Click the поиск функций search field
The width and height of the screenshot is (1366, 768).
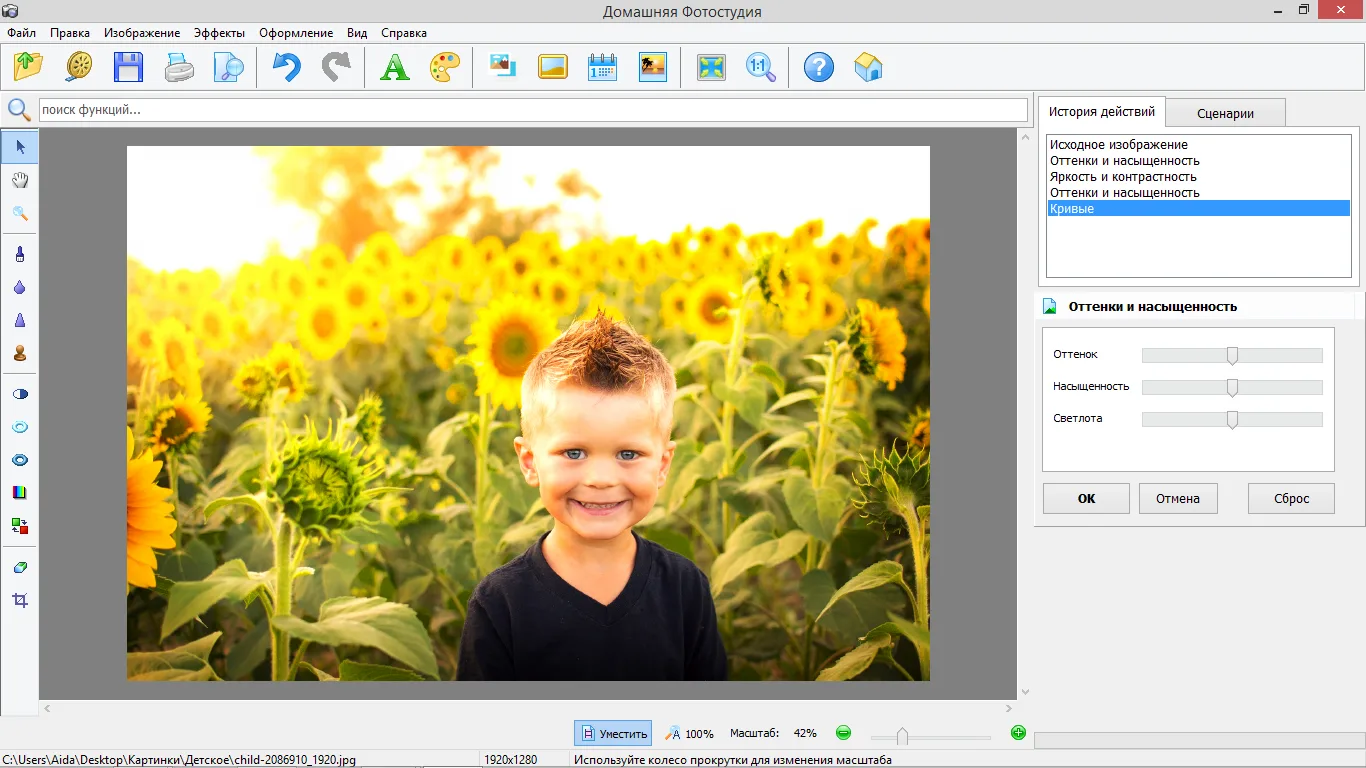point(532,110)
